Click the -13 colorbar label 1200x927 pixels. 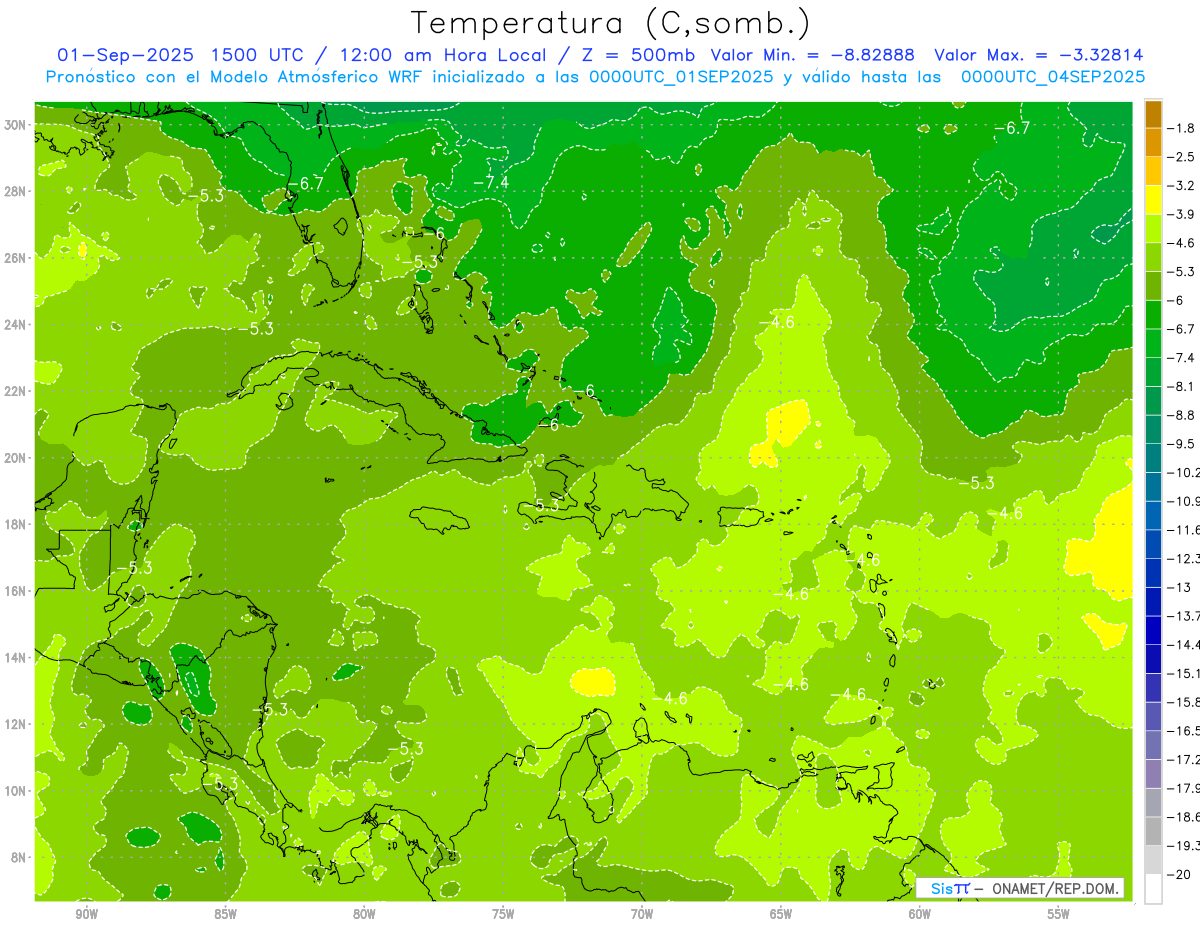(x=1181, y=587)
